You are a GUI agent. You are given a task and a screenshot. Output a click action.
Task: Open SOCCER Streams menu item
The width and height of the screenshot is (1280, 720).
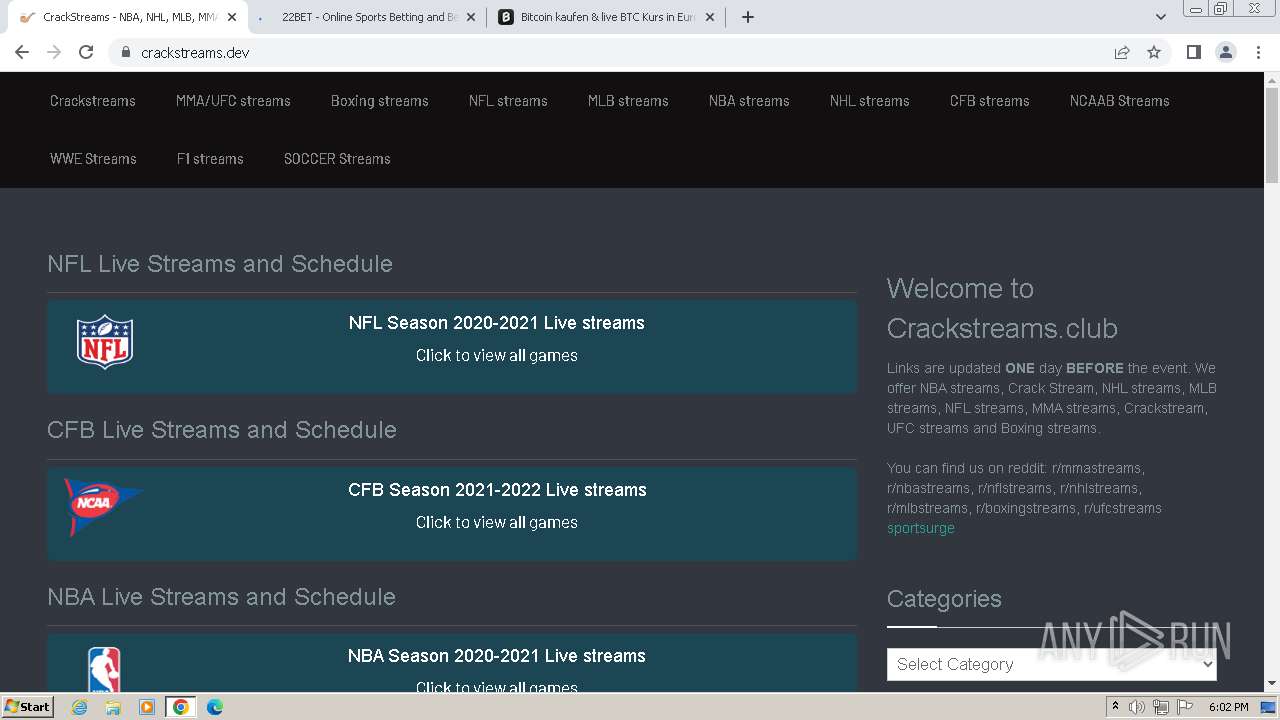[x=337, y=159]
